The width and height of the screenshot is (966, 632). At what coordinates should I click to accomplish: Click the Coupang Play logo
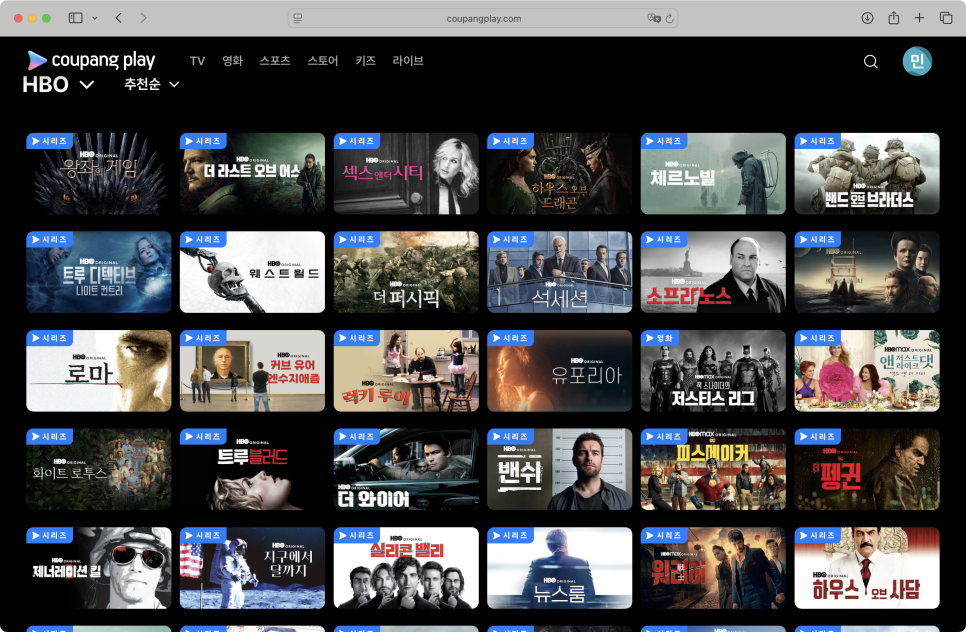91,60
